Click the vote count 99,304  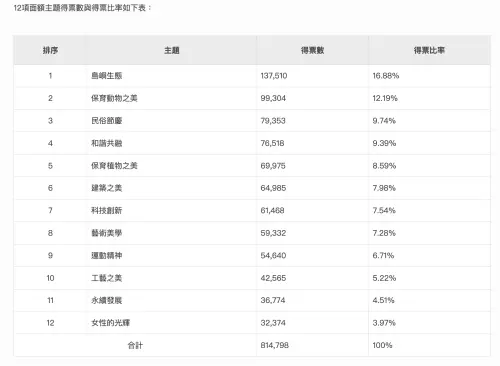(x=273, y=98)
